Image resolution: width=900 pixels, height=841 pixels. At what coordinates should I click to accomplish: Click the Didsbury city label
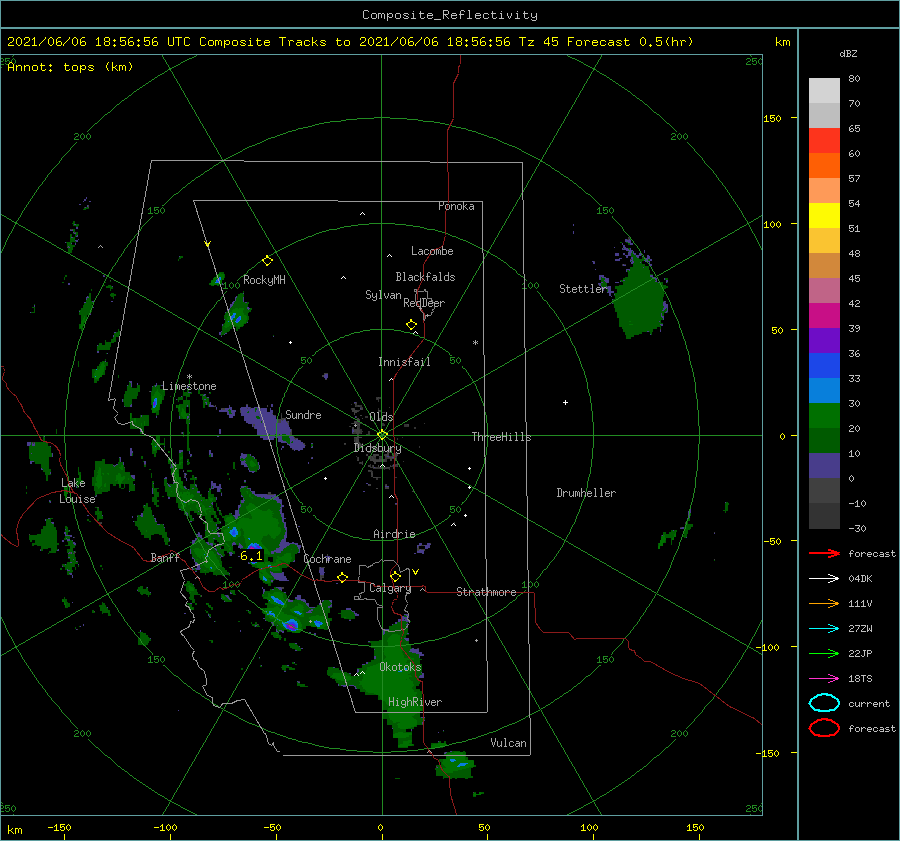tap(377, 448)
